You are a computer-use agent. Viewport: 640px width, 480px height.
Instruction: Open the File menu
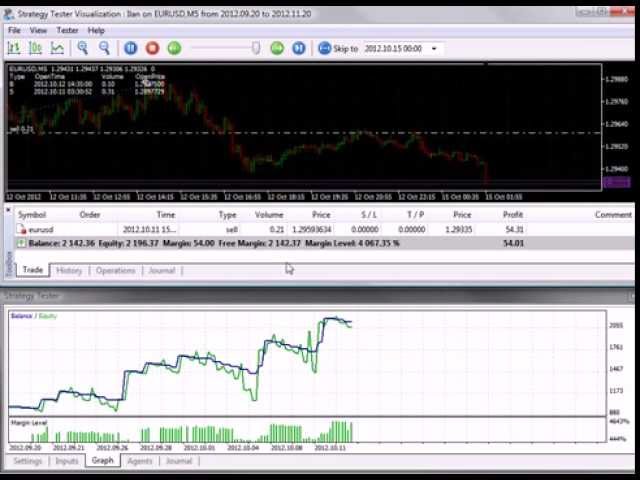pos(14,31)
